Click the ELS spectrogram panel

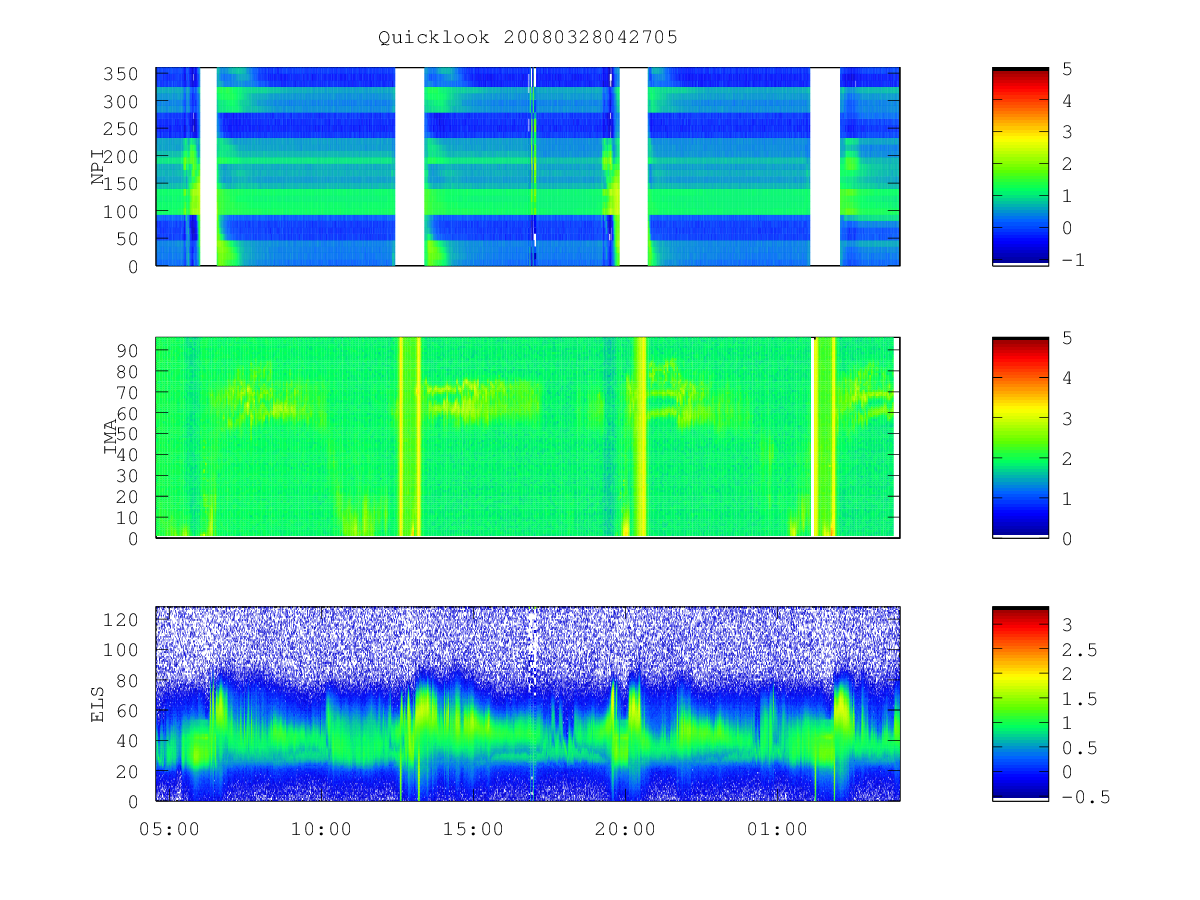528,704
